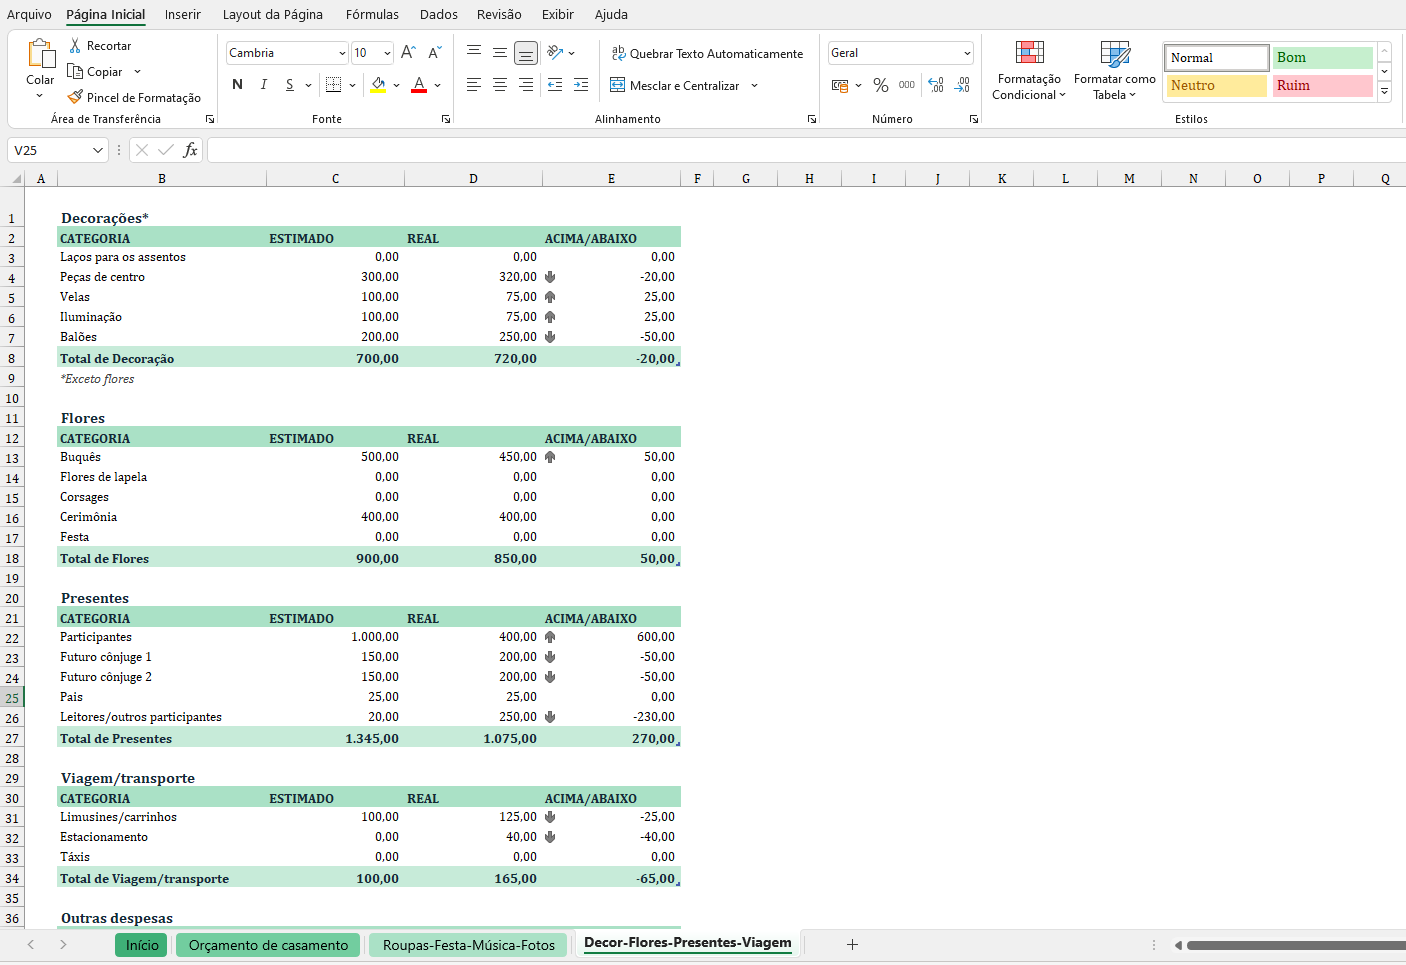Center text horizontally in cell
1406x965 pixels.
tap(500, 85)
